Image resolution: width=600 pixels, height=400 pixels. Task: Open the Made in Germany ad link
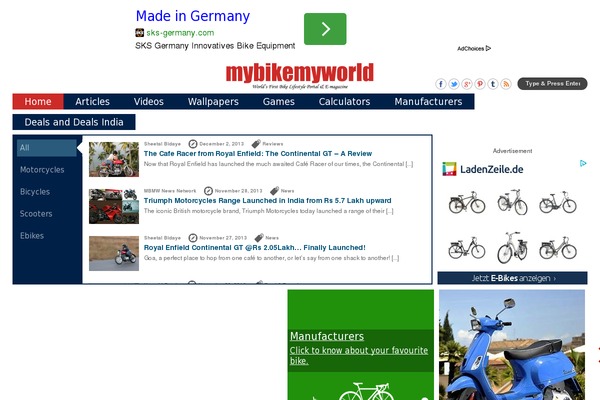pyautogui.click(x=193, y=16)
